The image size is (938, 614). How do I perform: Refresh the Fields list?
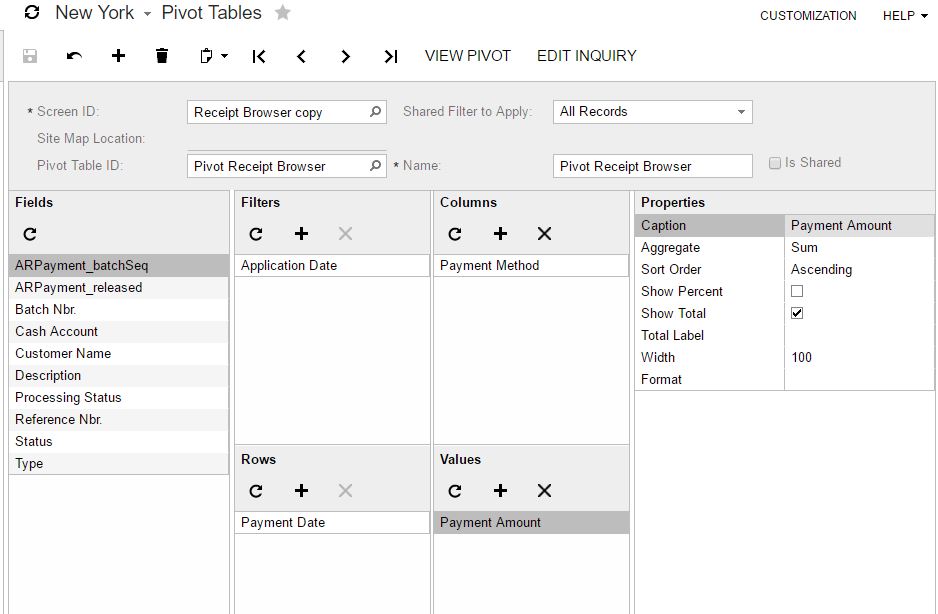tap(30, 234)
